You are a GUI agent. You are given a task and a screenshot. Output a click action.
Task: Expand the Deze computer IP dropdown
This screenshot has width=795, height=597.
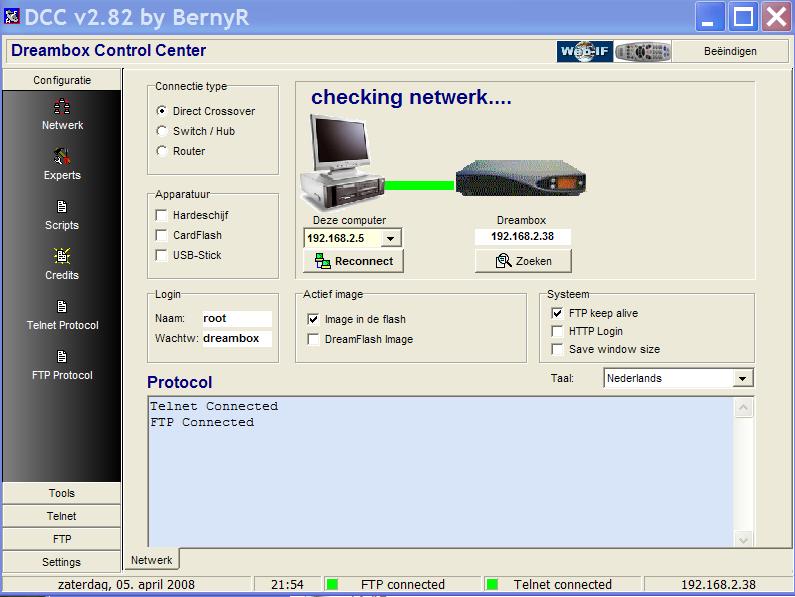tap(390, 238)
